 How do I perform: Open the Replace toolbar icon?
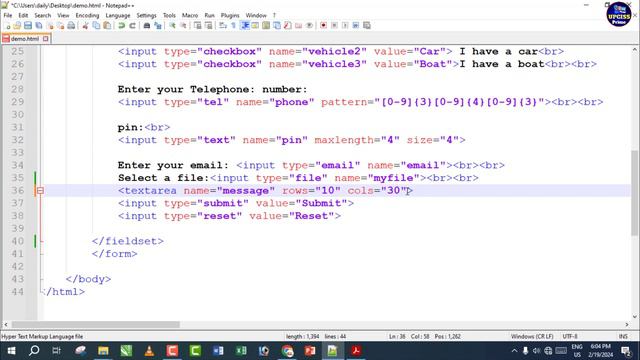(x=158, y=25)
